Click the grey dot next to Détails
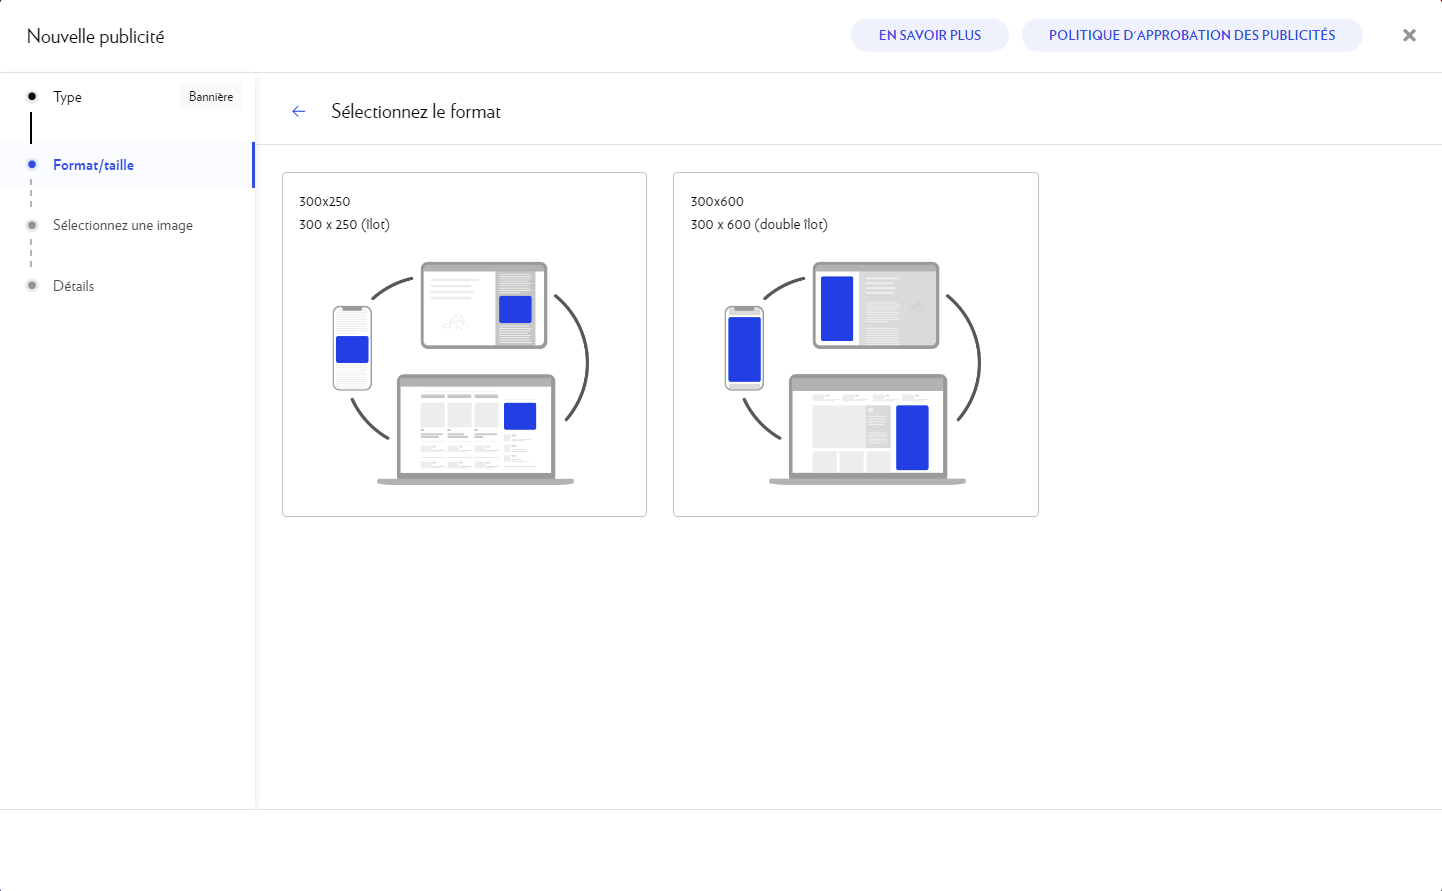Screen dimensions: 1442x891 (x=32, y=286)
